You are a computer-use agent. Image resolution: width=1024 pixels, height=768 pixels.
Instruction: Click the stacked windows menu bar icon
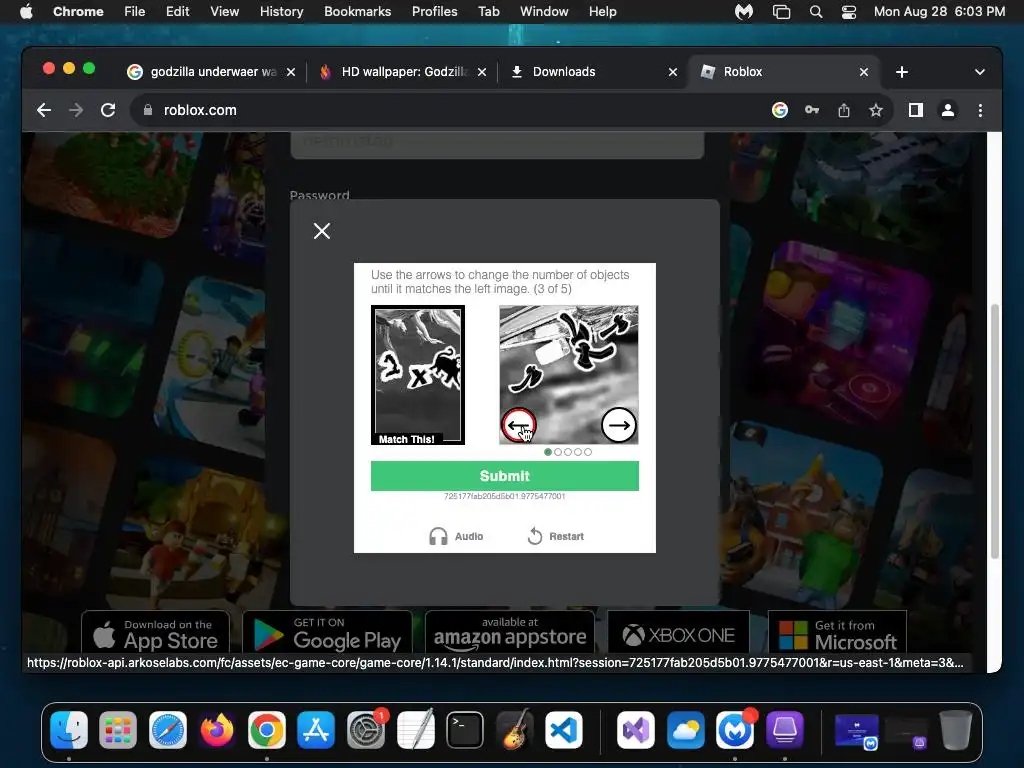pos(781,12)
